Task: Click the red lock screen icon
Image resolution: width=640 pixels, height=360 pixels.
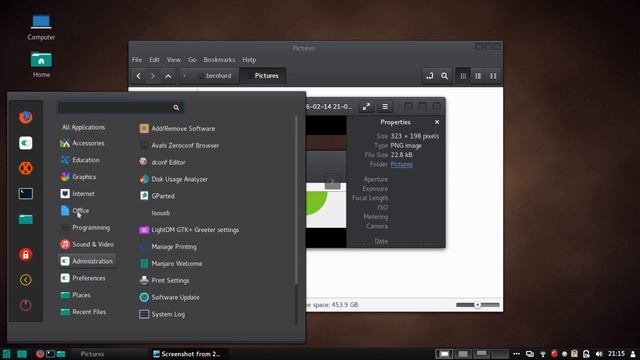Action: coord(25,255)
